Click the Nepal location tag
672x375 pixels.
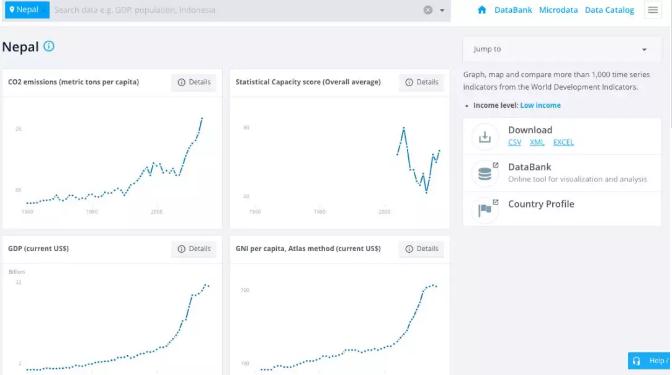click(27, 10)
